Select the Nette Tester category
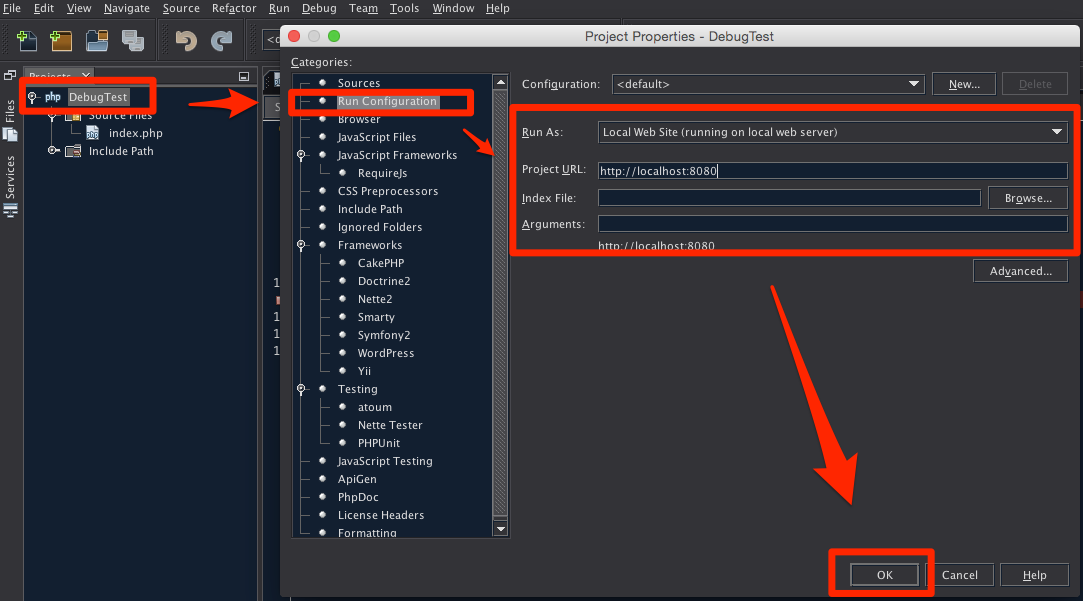The height and width of the screenshot is (601, 1083). 390,425
